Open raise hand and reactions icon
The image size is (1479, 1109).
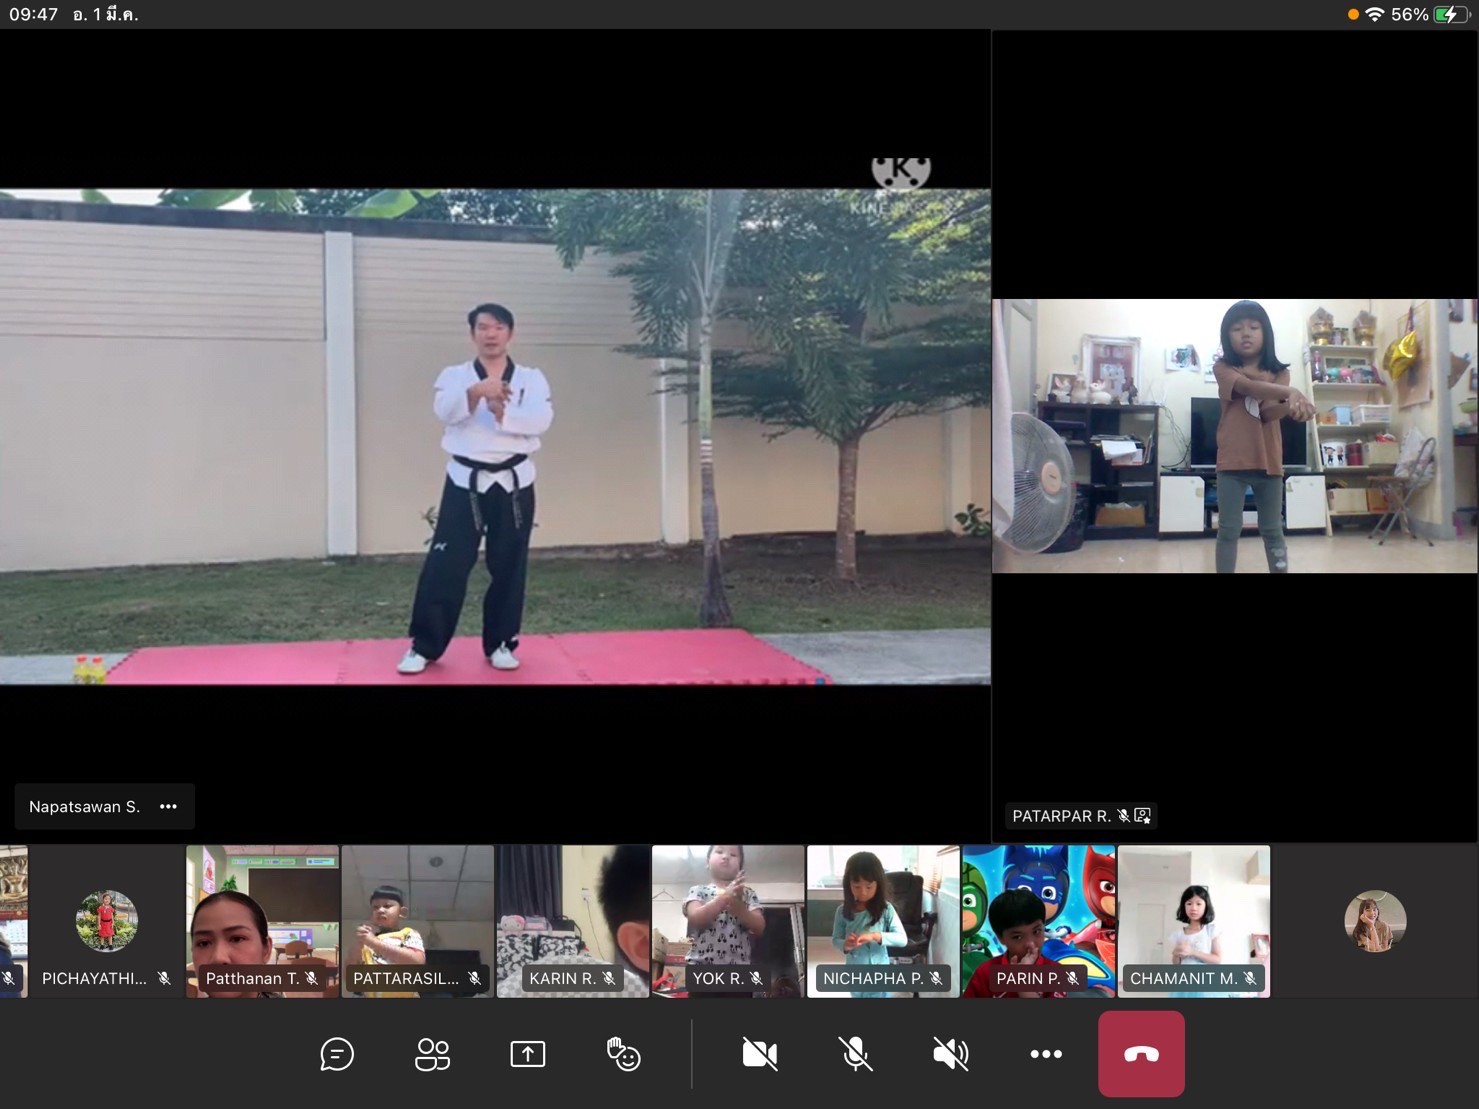623,1054
